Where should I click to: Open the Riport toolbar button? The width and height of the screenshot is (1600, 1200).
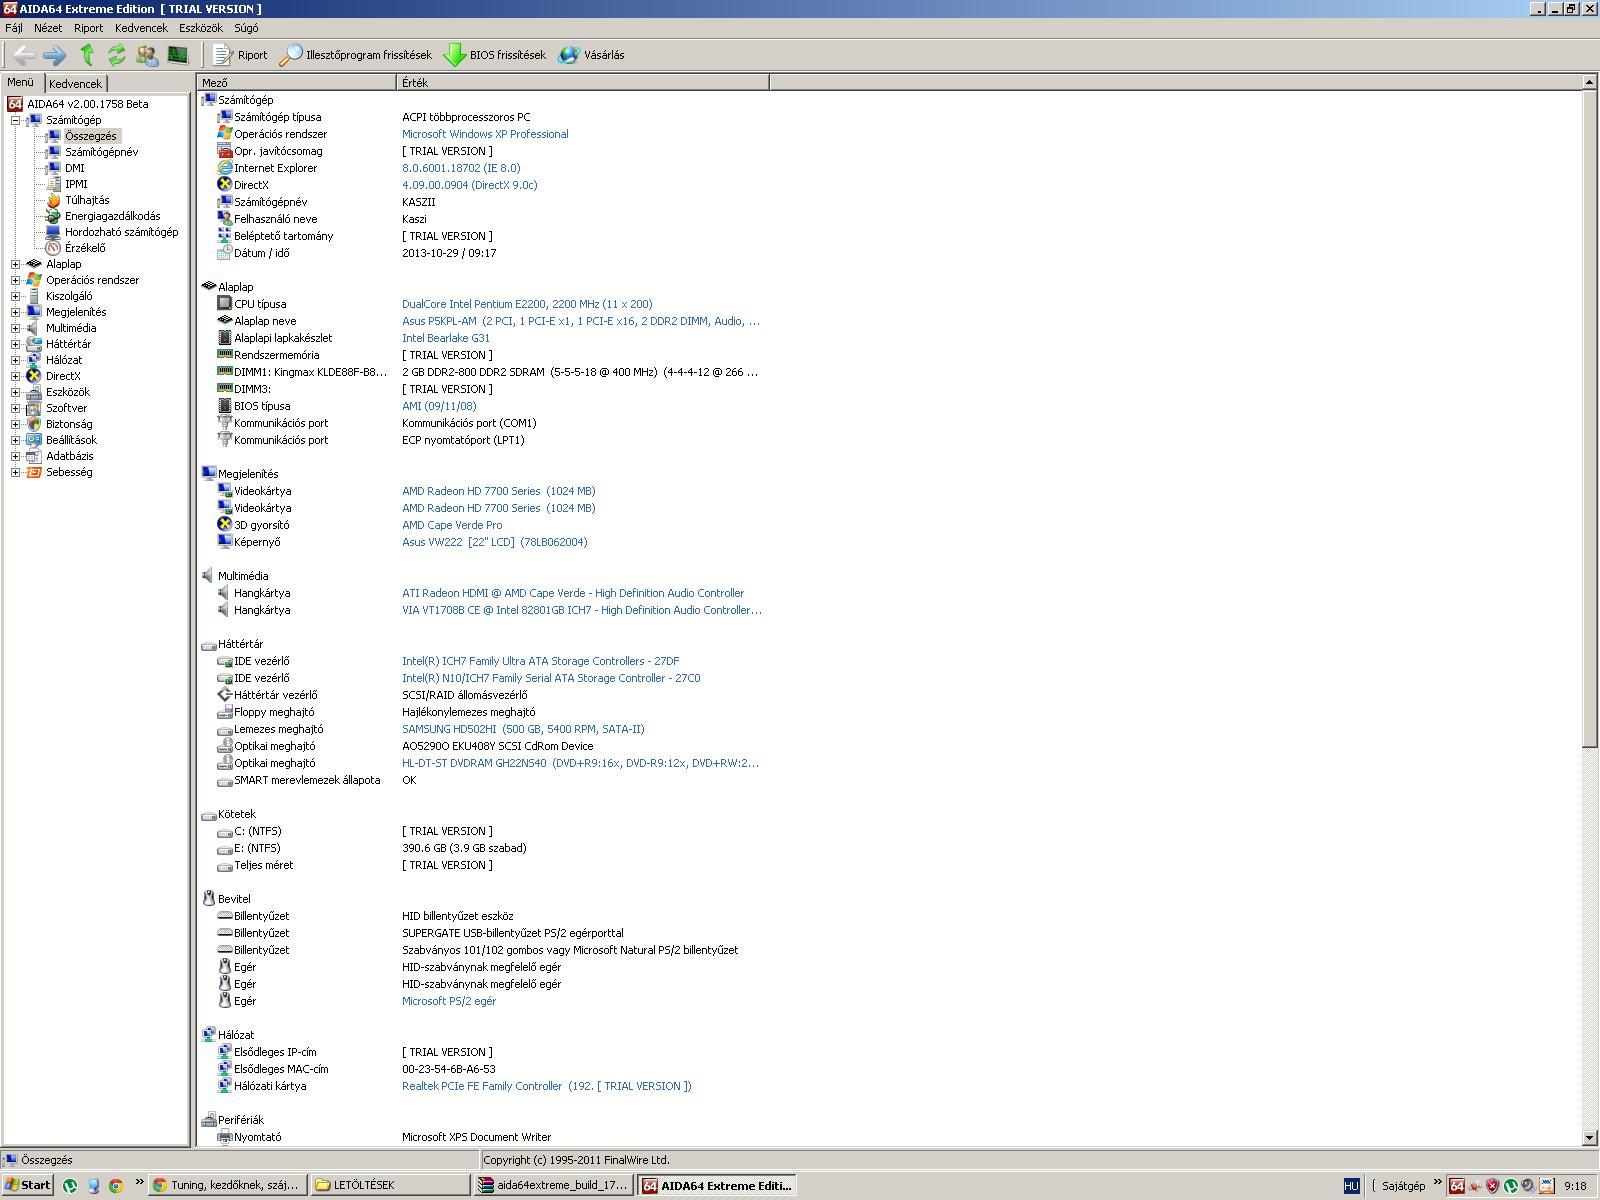pos(240,55)
